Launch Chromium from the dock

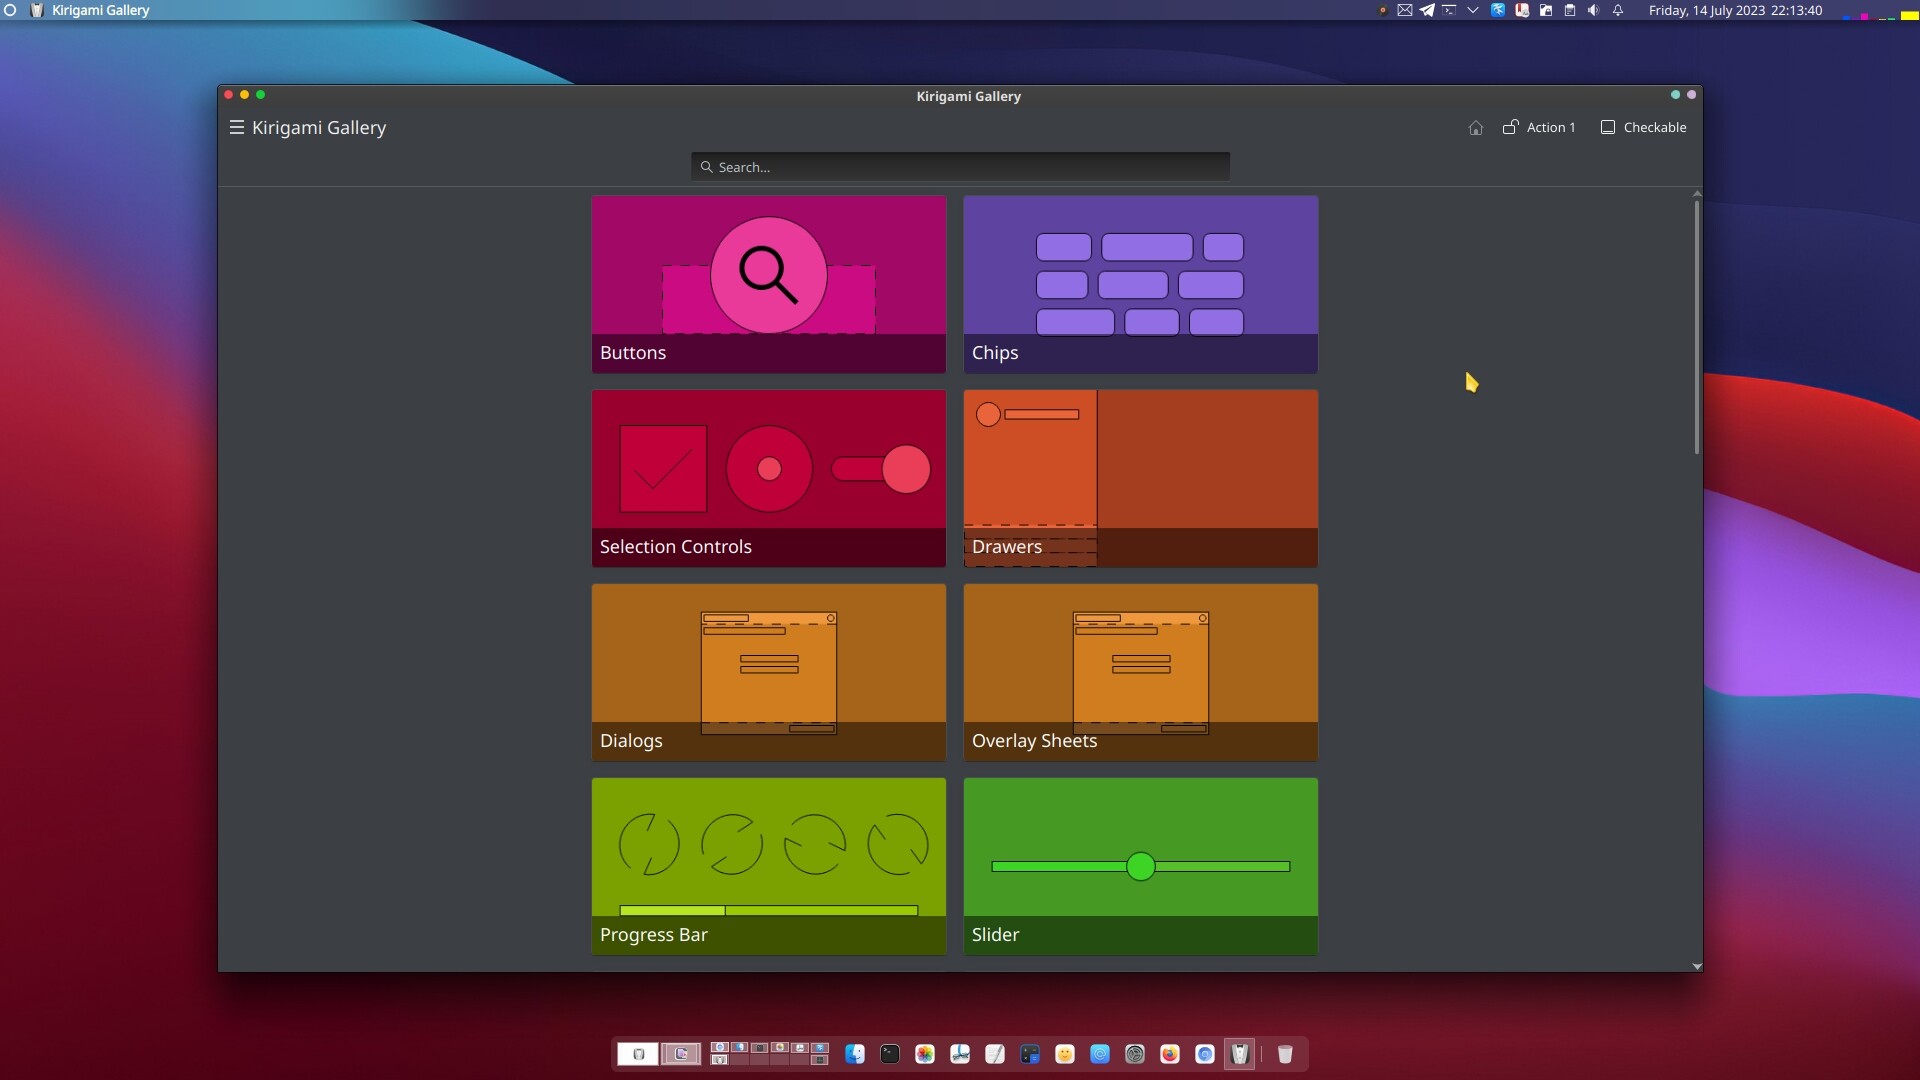tap(1205, 1054)
